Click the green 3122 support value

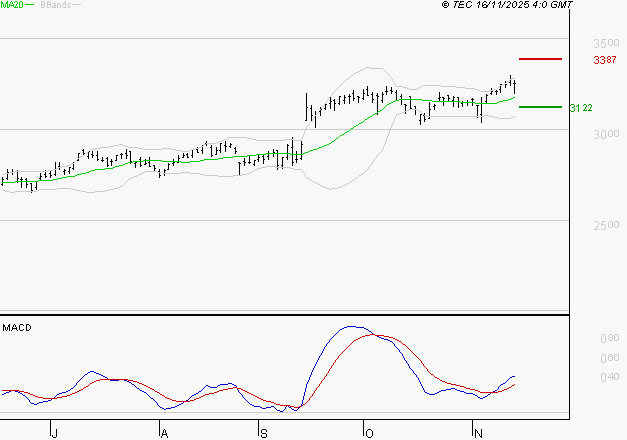point(581,108)
